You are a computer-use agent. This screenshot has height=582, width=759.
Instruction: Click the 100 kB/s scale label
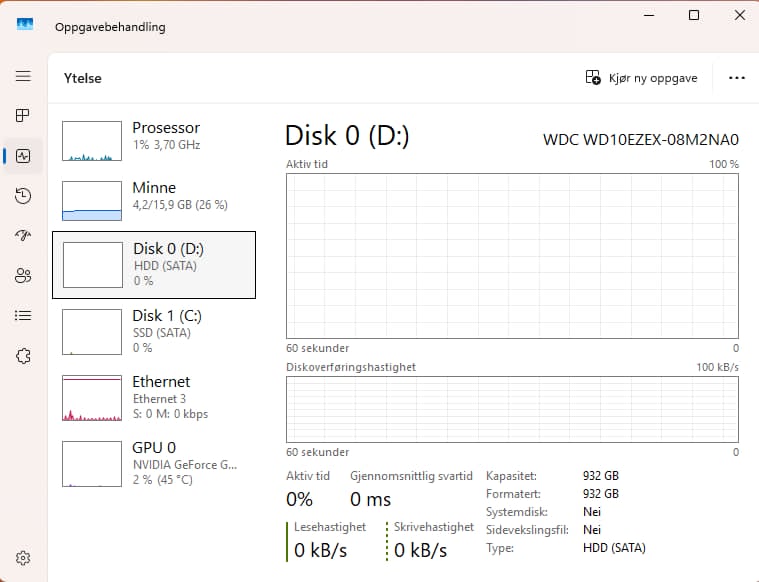pyautogui.click(x=717, y=368)
